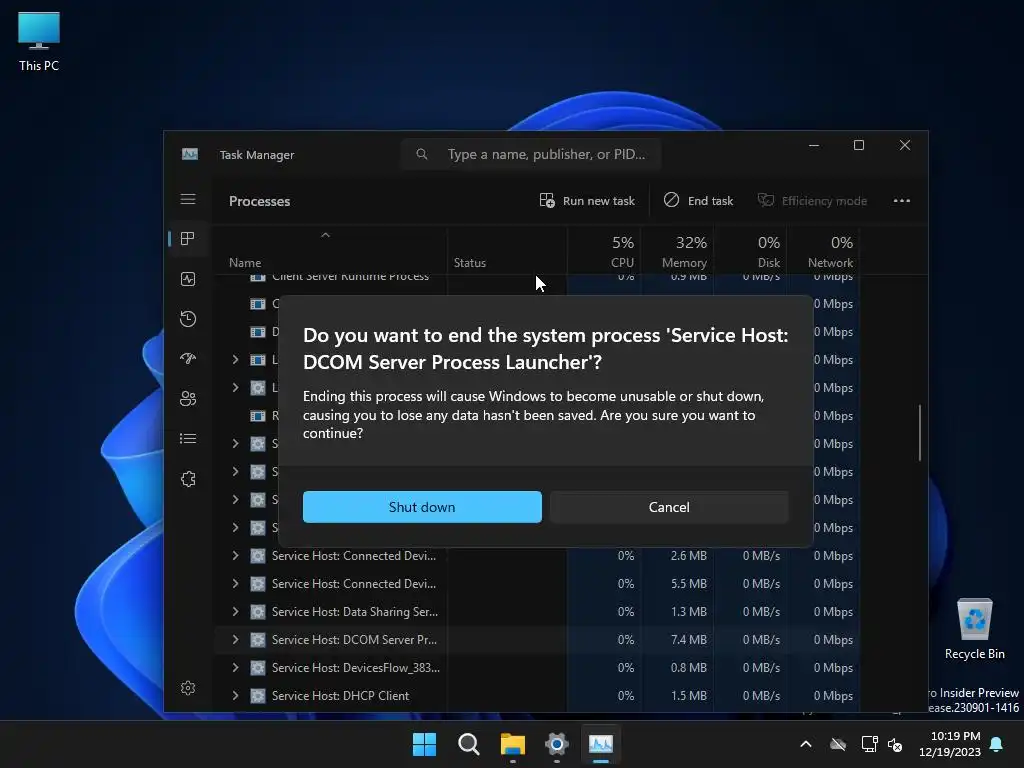The height and width of the screenshot is (768, 1024).
Task: Open the Performance sidebar page
Action: [188, 280]
